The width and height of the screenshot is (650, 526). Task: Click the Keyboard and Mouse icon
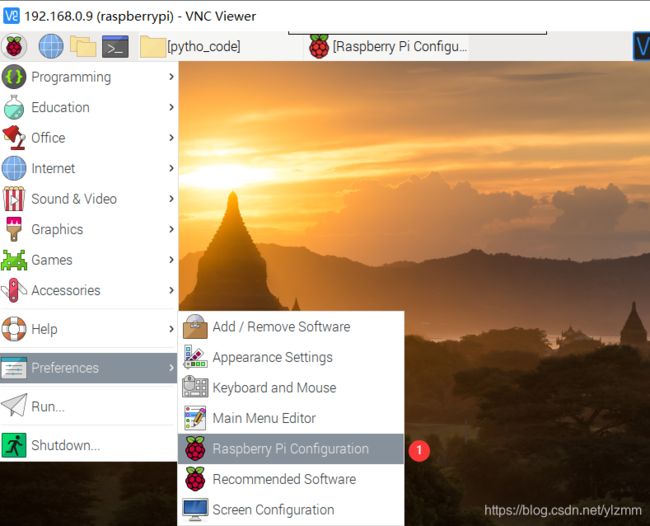tap(195, 387)
